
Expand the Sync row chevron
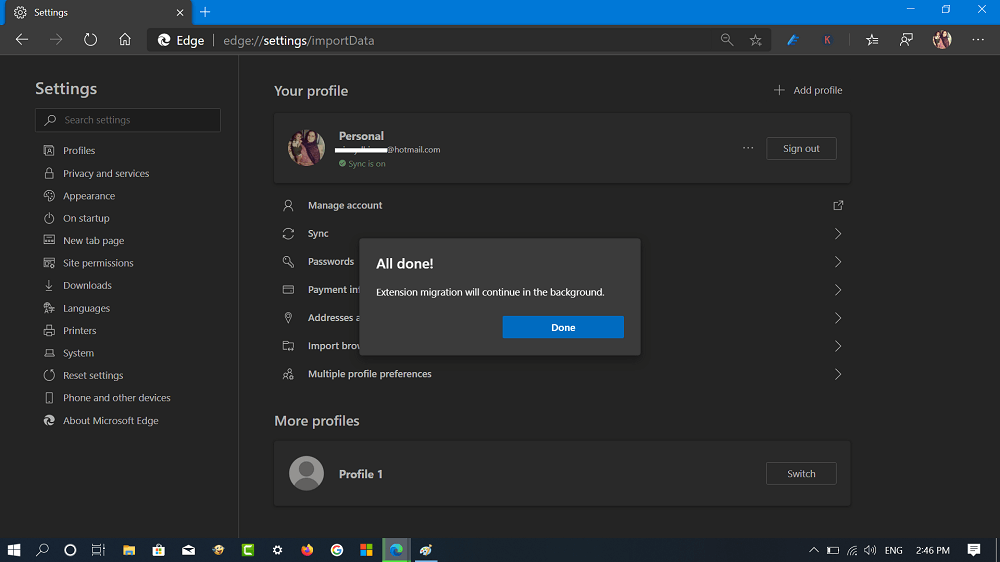[x=838, y=233]
